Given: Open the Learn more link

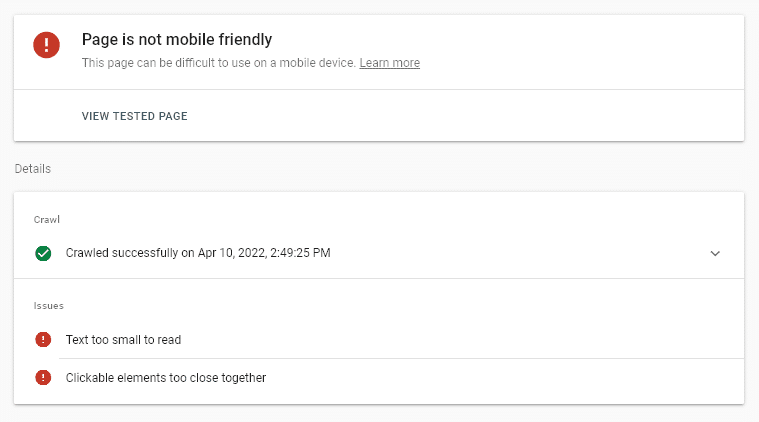Looking at the screenshot, I should tap(390, 63).
